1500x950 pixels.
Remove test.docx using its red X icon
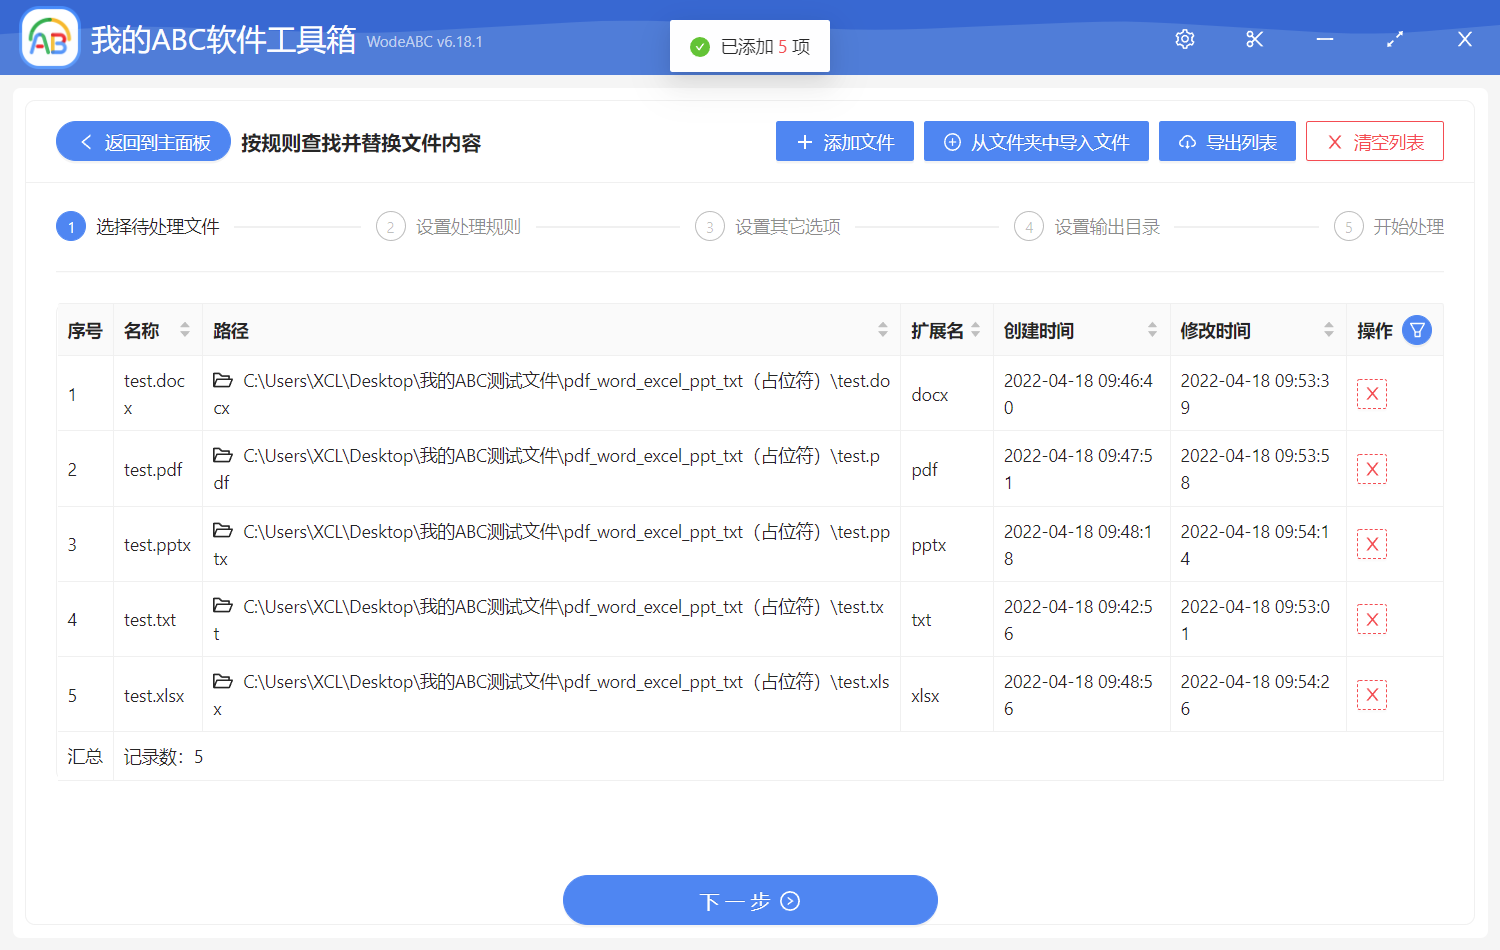click(x=1371, y=394)
